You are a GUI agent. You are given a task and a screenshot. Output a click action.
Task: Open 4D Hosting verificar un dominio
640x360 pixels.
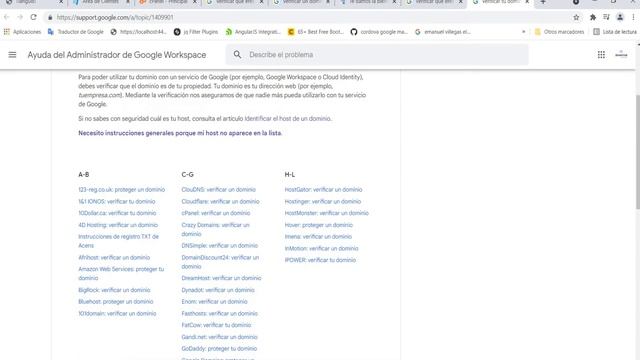pyautogui.click(x=118, y=225)
